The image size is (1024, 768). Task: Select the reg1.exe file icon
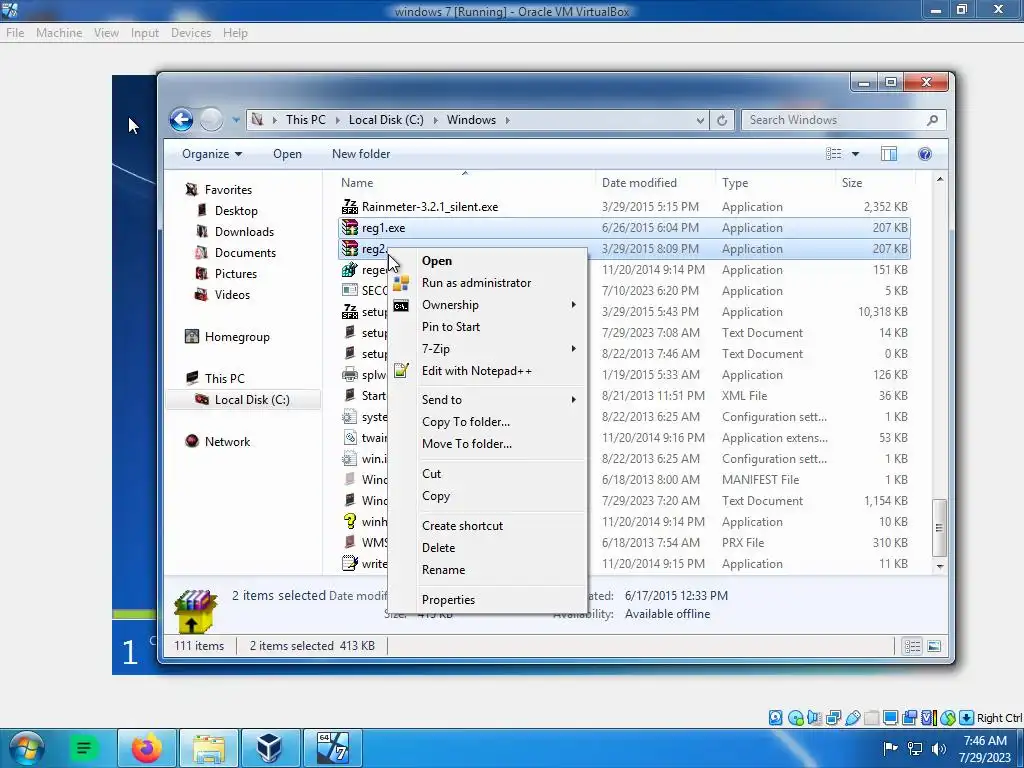(x=350, y=228)
